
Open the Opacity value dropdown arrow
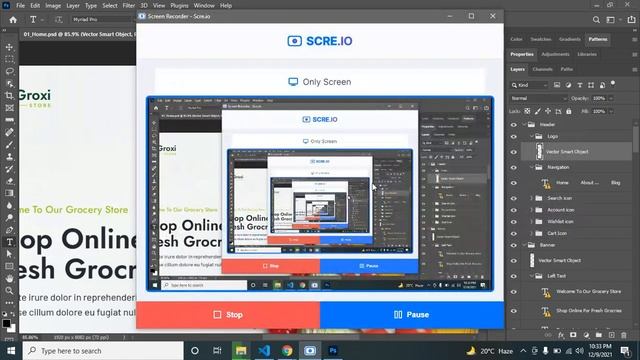tap(611, 98)
